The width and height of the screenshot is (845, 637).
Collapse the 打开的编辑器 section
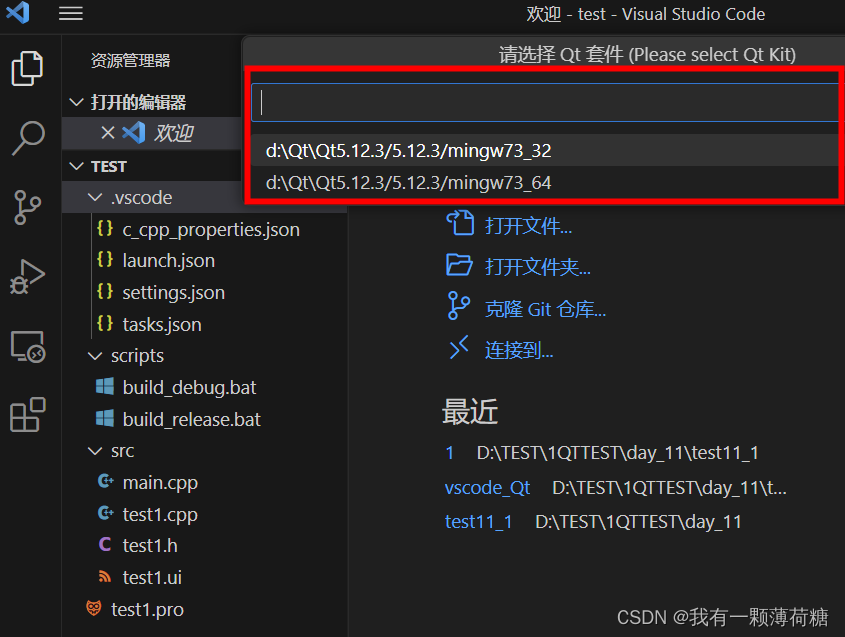click(77, 101)
